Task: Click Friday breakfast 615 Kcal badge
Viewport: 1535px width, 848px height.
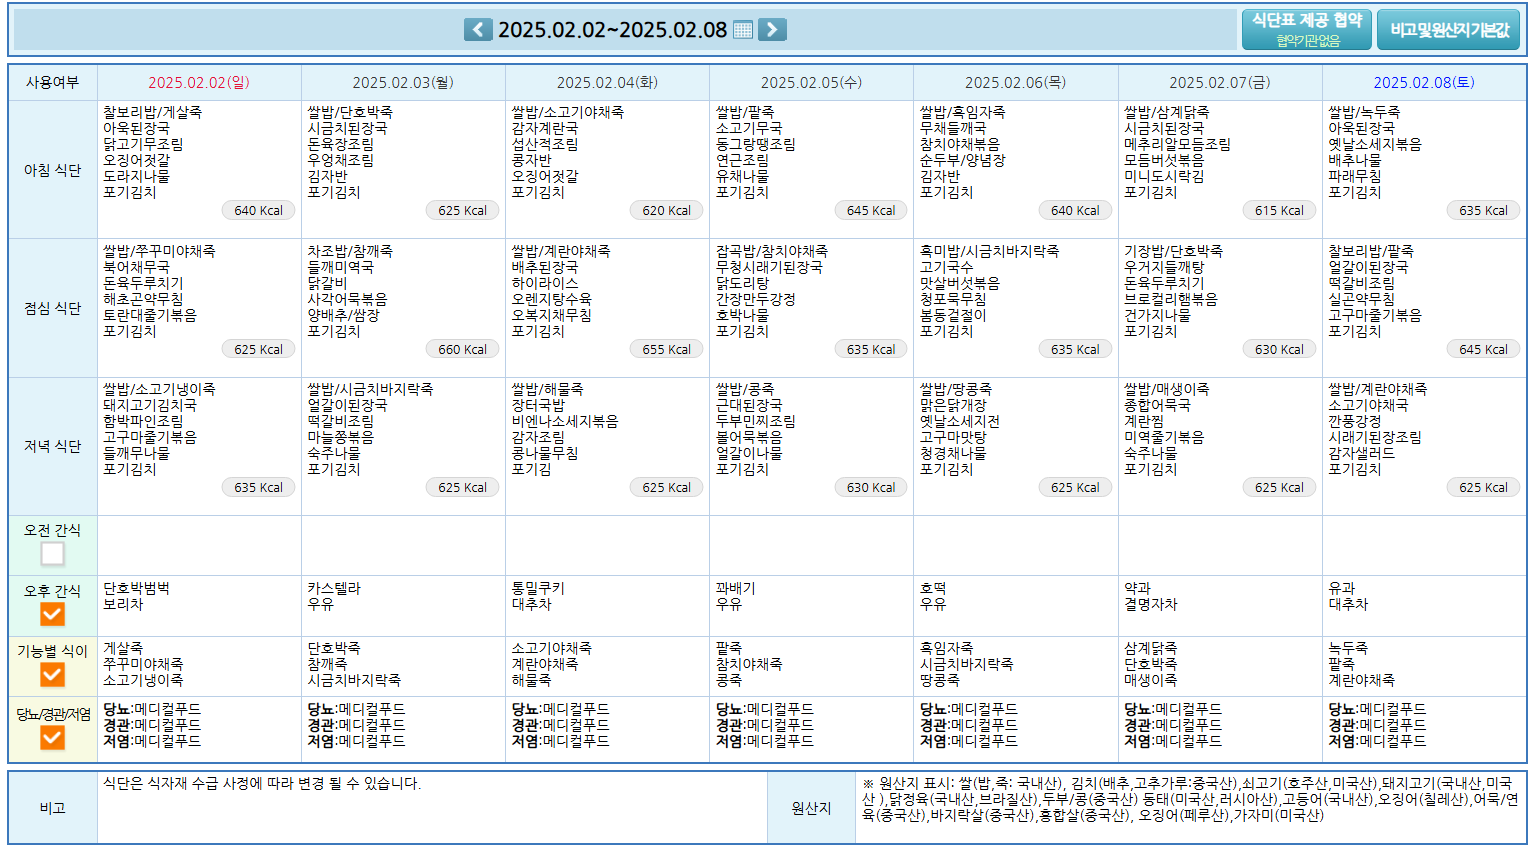Action: tap(1280, 210)
